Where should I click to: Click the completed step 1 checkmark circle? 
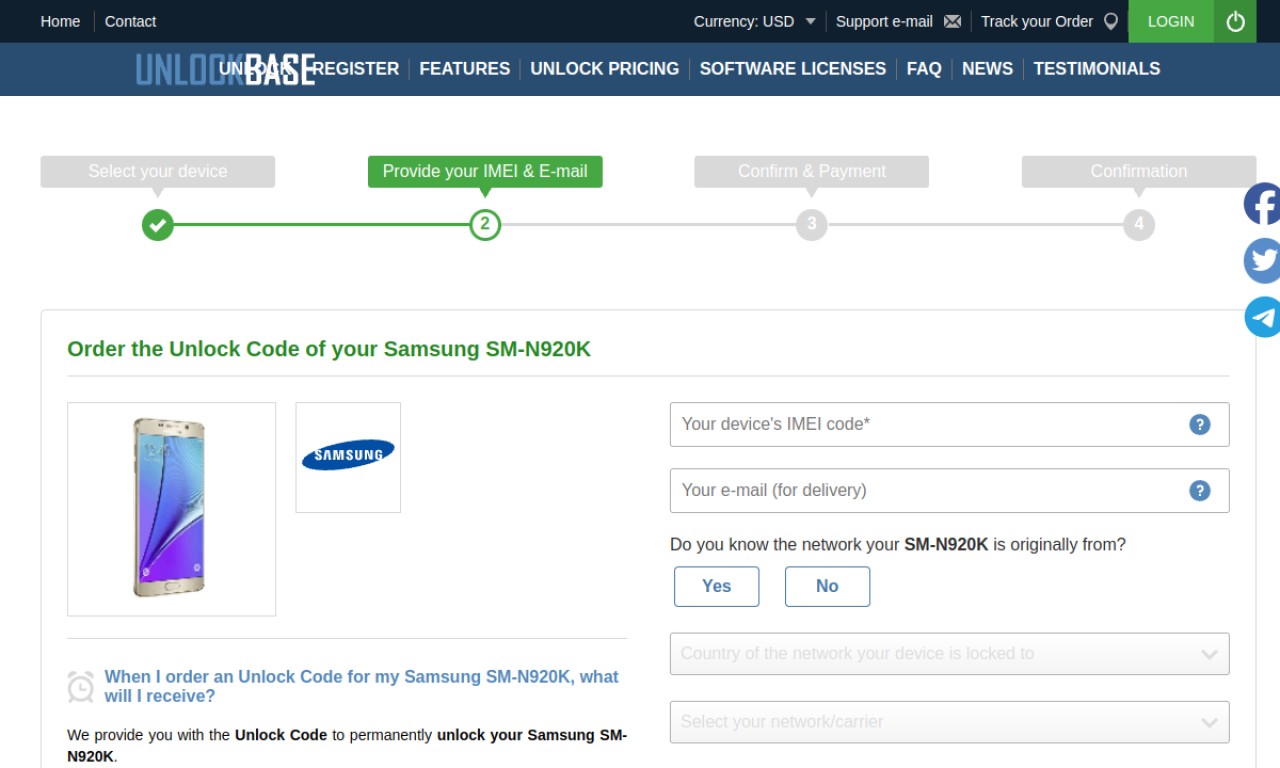[157, 224]
